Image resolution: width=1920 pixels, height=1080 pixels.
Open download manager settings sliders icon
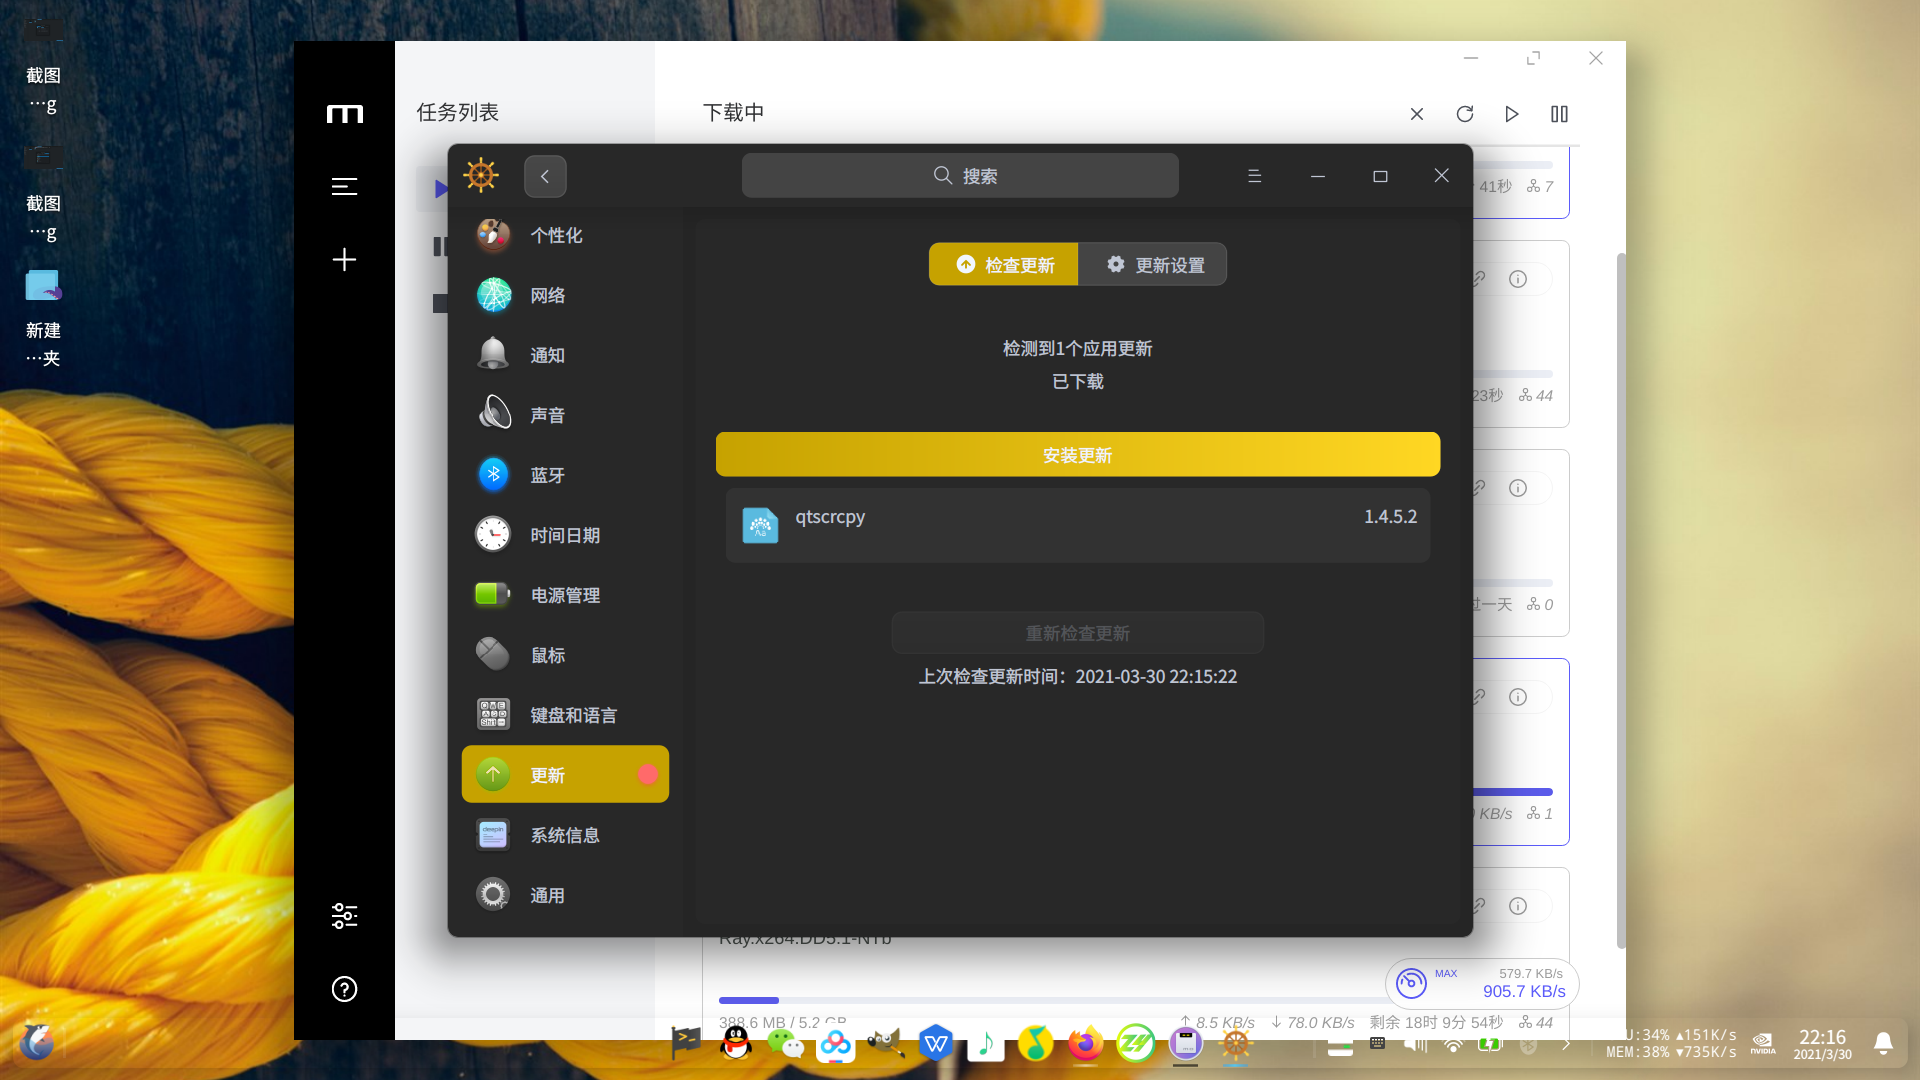[x=344, y=916]
